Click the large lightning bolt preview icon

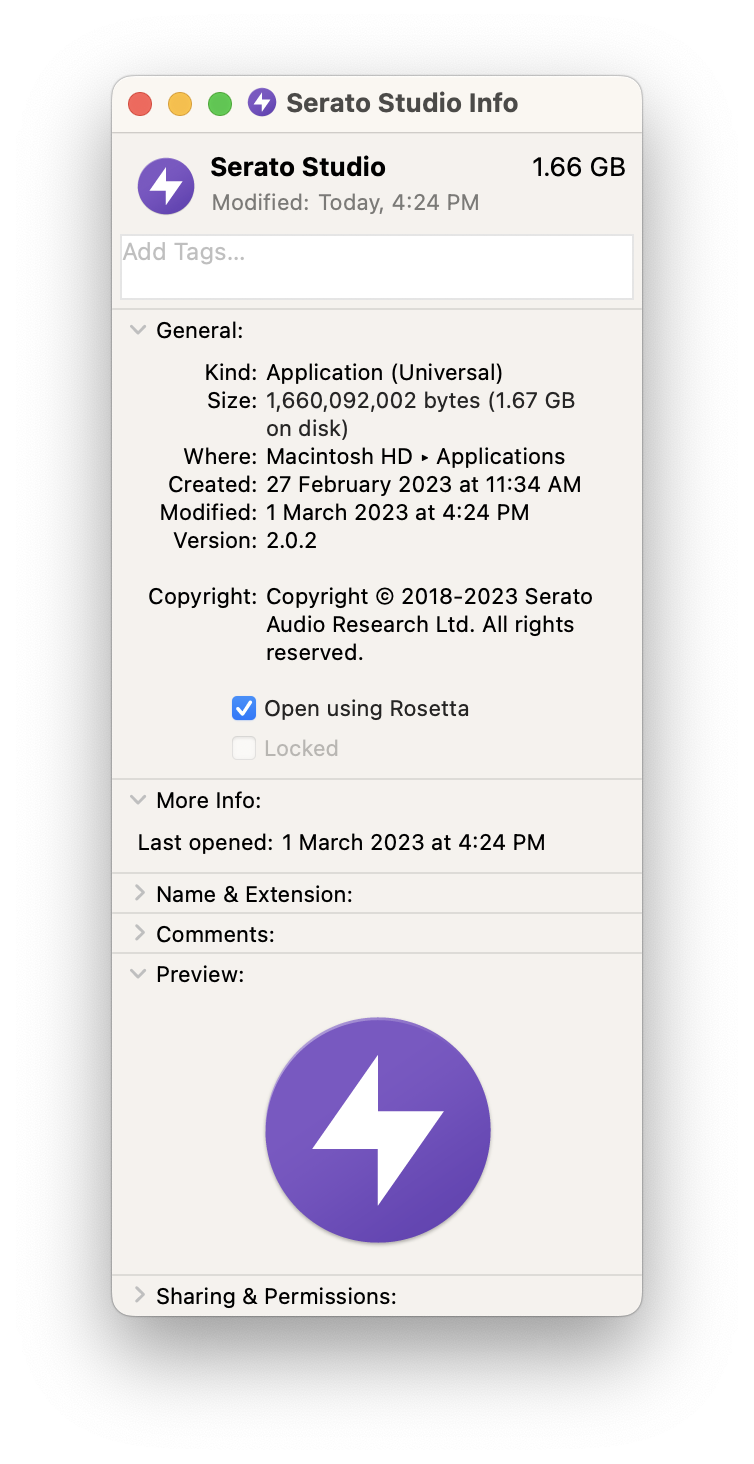point(378,1130)
